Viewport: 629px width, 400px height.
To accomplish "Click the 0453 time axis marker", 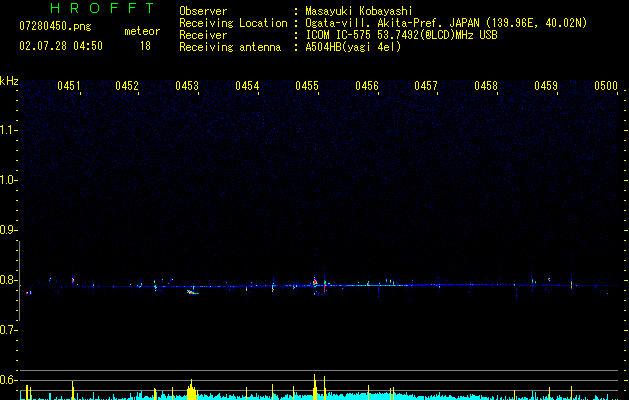I will coord(187,86).
